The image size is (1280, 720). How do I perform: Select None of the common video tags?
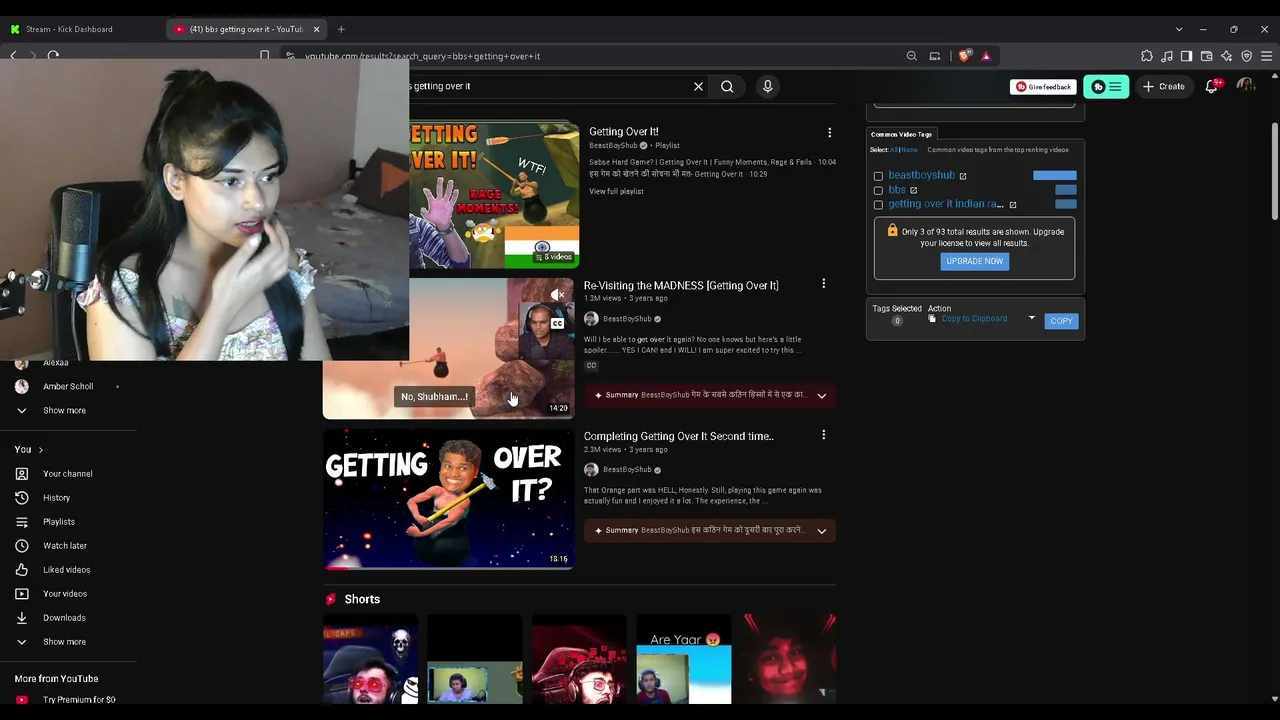(x=909, y=150)
